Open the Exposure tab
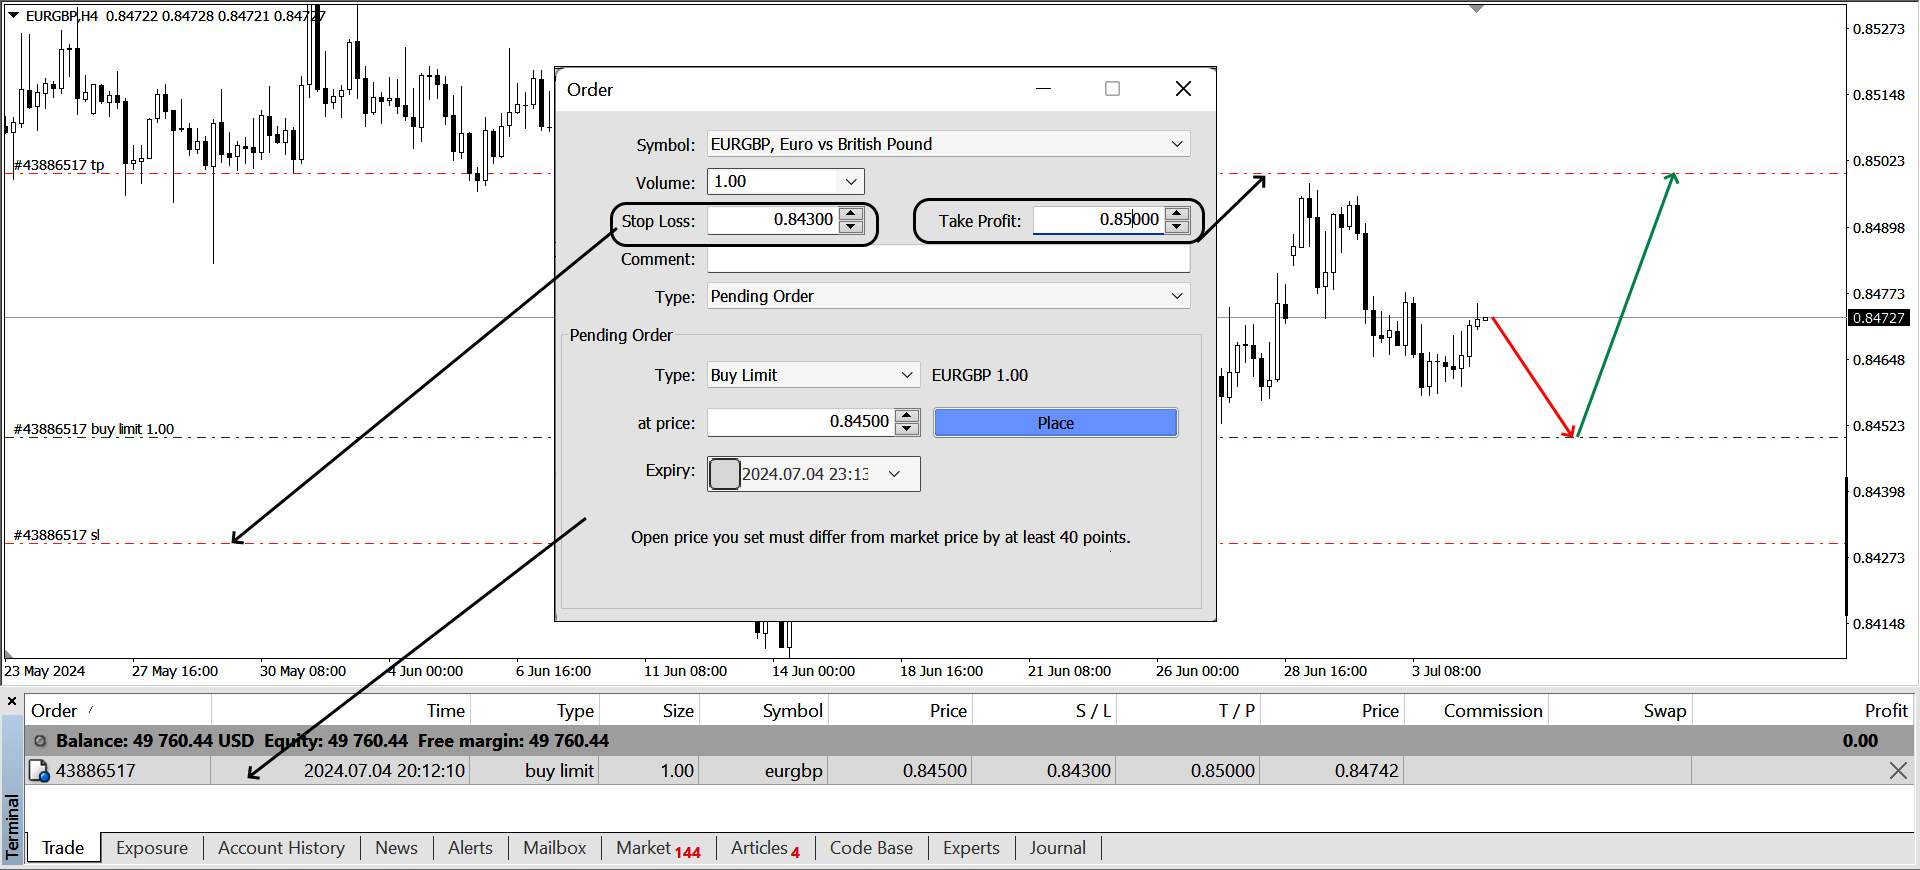Image resolution: width=1920 pixels, height=870 pixels. [152, 848]
